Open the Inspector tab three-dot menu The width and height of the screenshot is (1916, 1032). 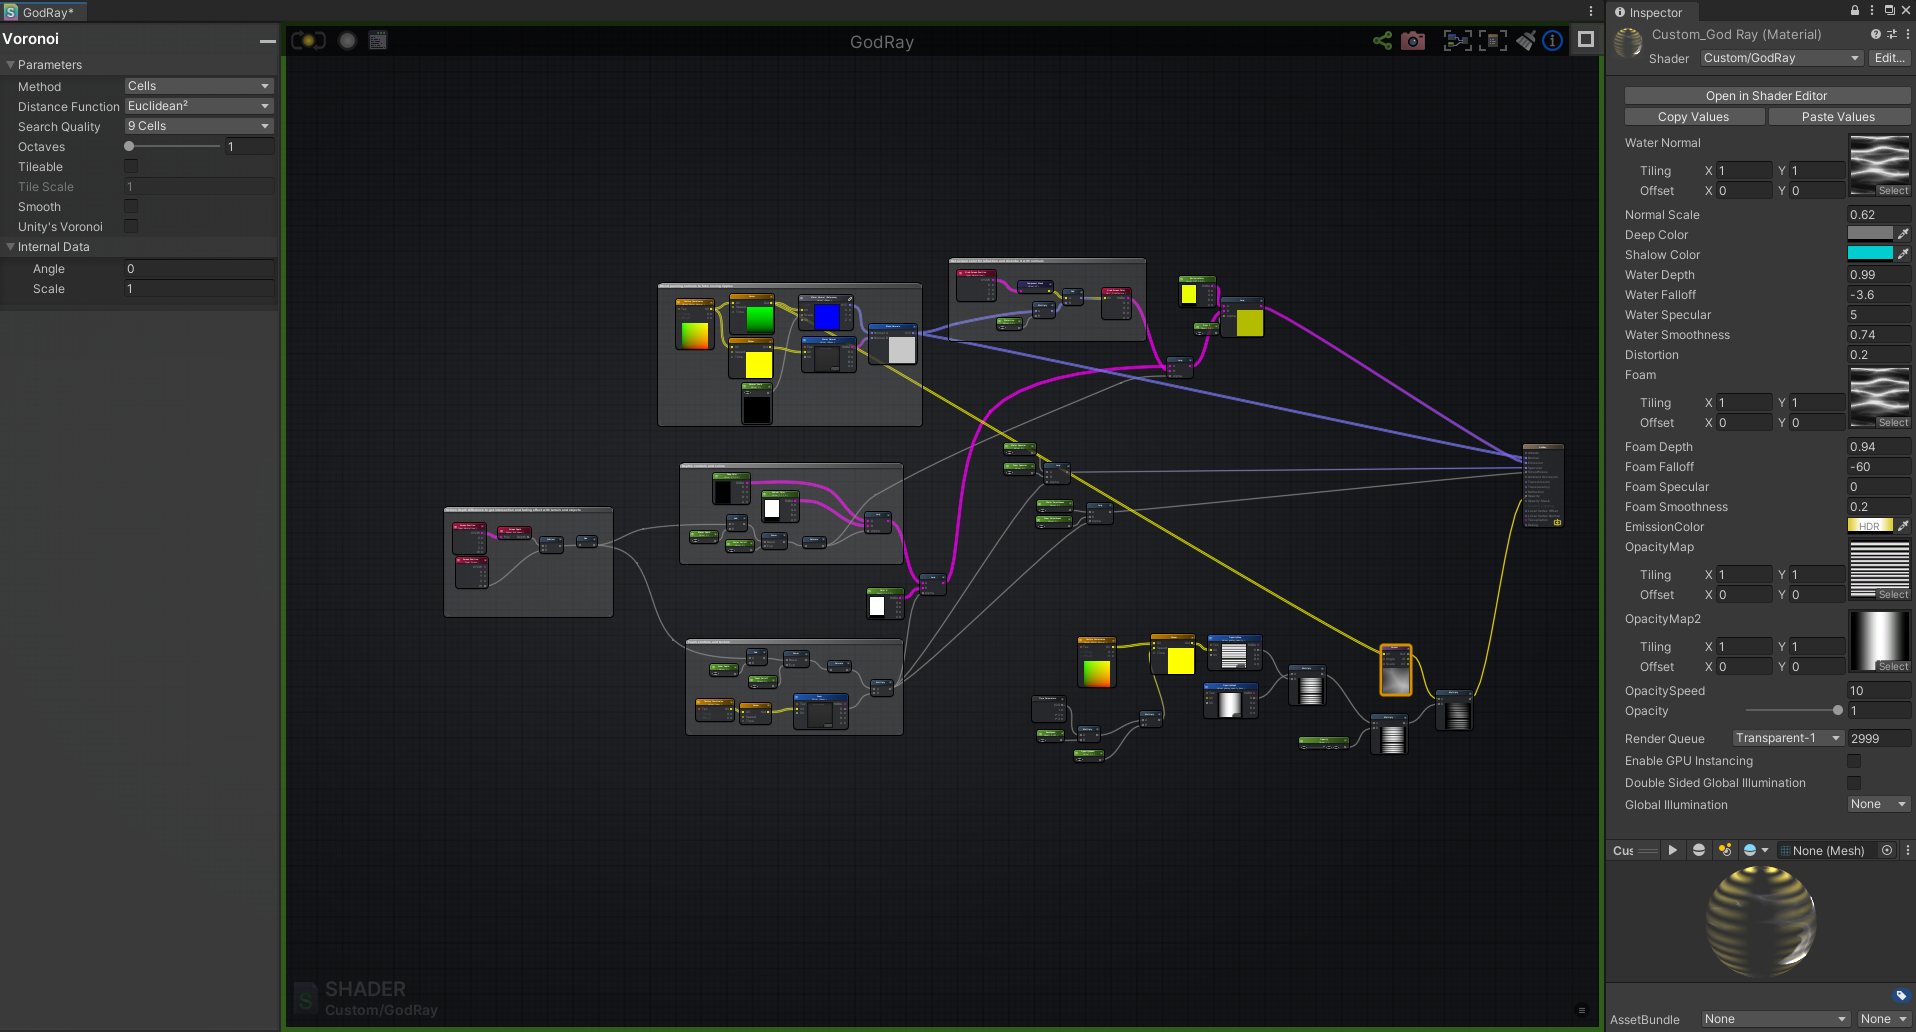click(x=1872, y=10)
